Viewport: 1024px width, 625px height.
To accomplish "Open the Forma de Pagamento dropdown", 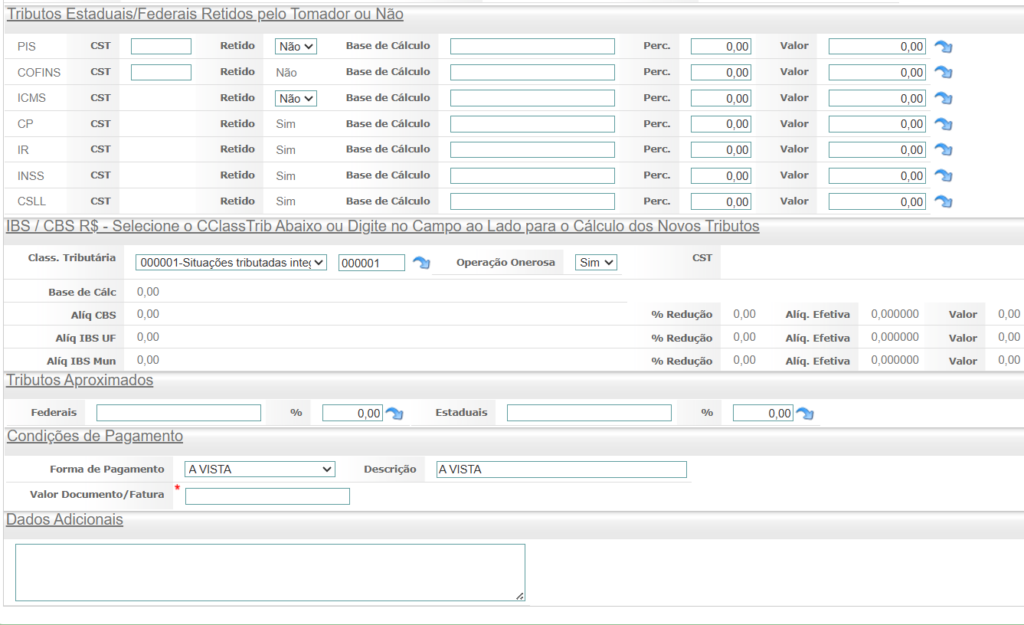I will tap(260, 469).
